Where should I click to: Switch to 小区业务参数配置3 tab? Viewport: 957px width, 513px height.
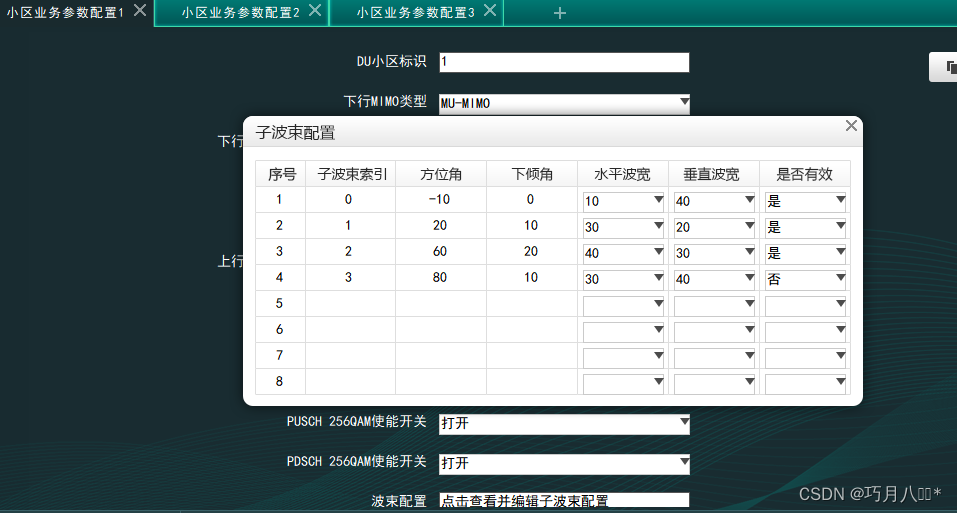(416, 12)
